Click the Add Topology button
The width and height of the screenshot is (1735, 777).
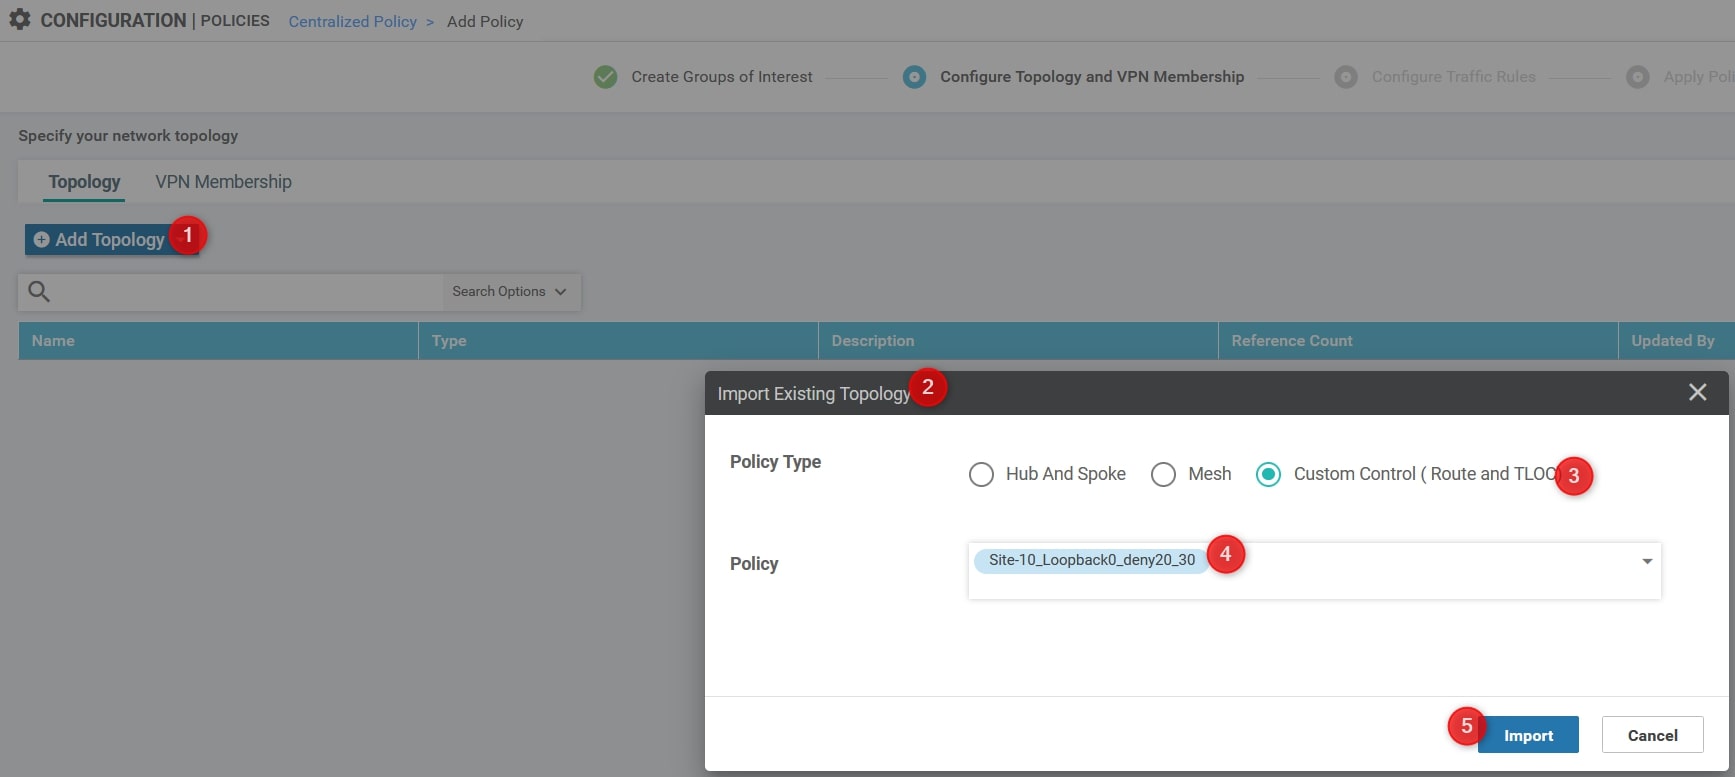[100, 240]
